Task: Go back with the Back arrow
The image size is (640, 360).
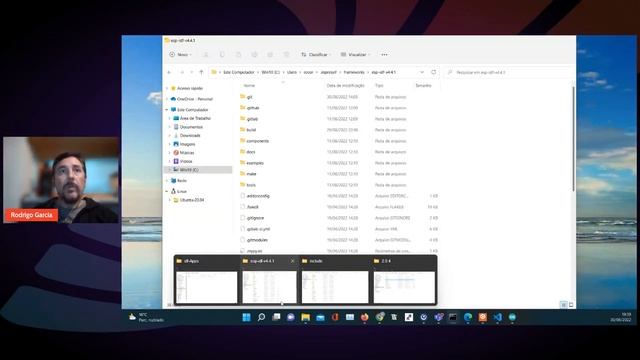Action: click(169, 72)
